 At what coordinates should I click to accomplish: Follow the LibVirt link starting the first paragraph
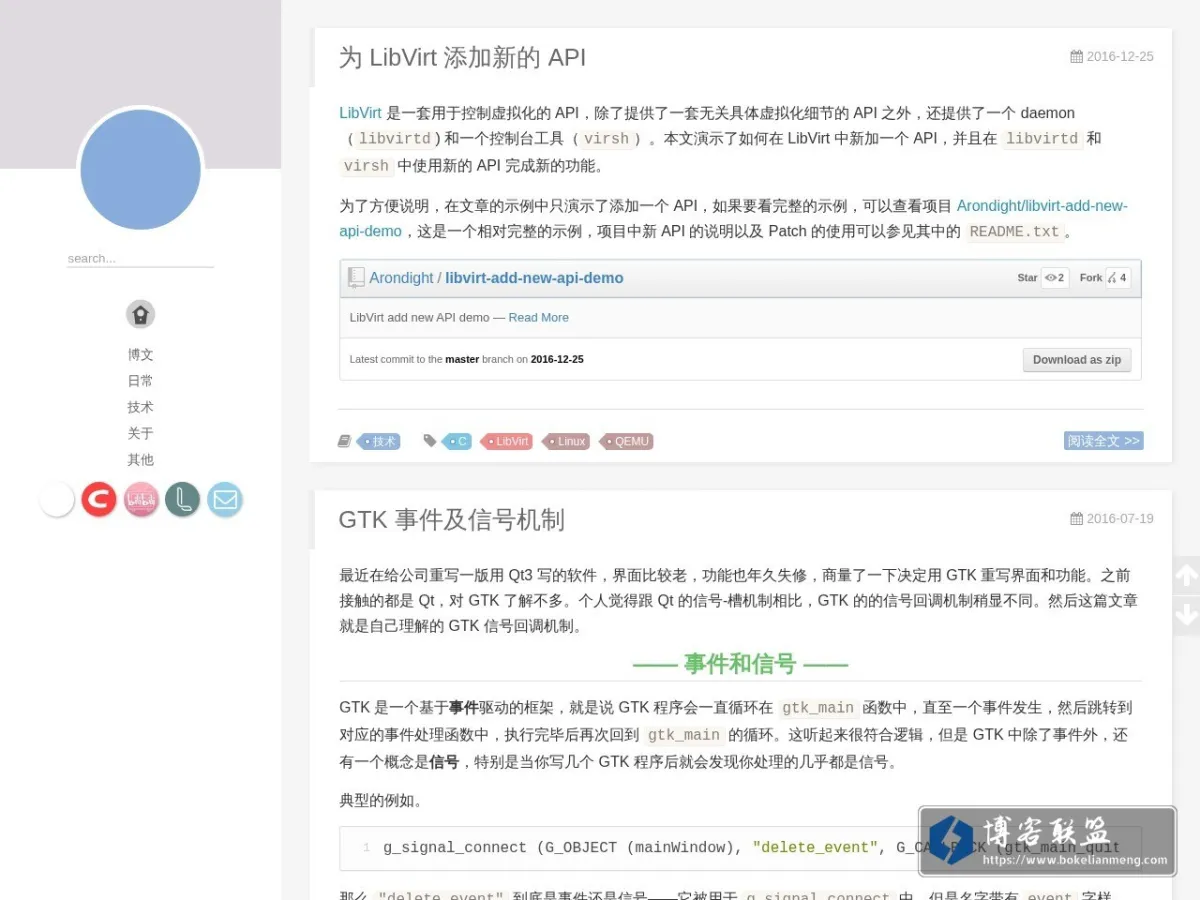[x=360, y=113]
